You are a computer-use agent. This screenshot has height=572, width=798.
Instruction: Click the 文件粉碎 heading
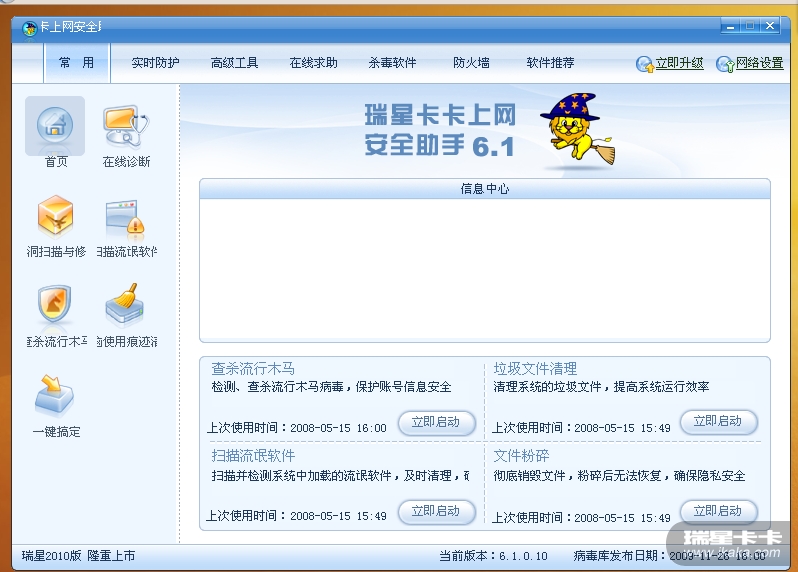pos(521,455)
